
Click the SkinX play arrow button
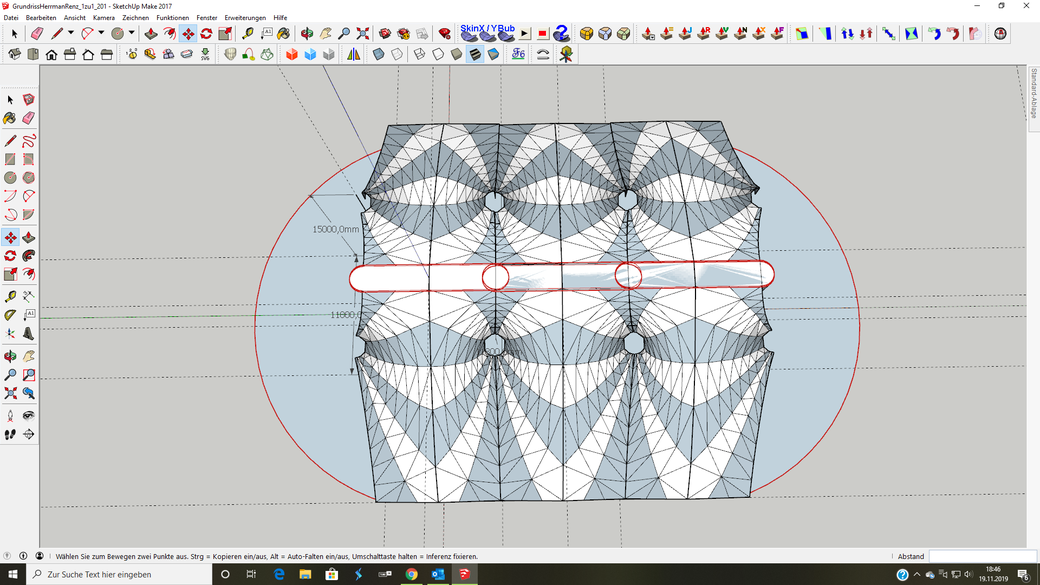click(x=525, y=33)
